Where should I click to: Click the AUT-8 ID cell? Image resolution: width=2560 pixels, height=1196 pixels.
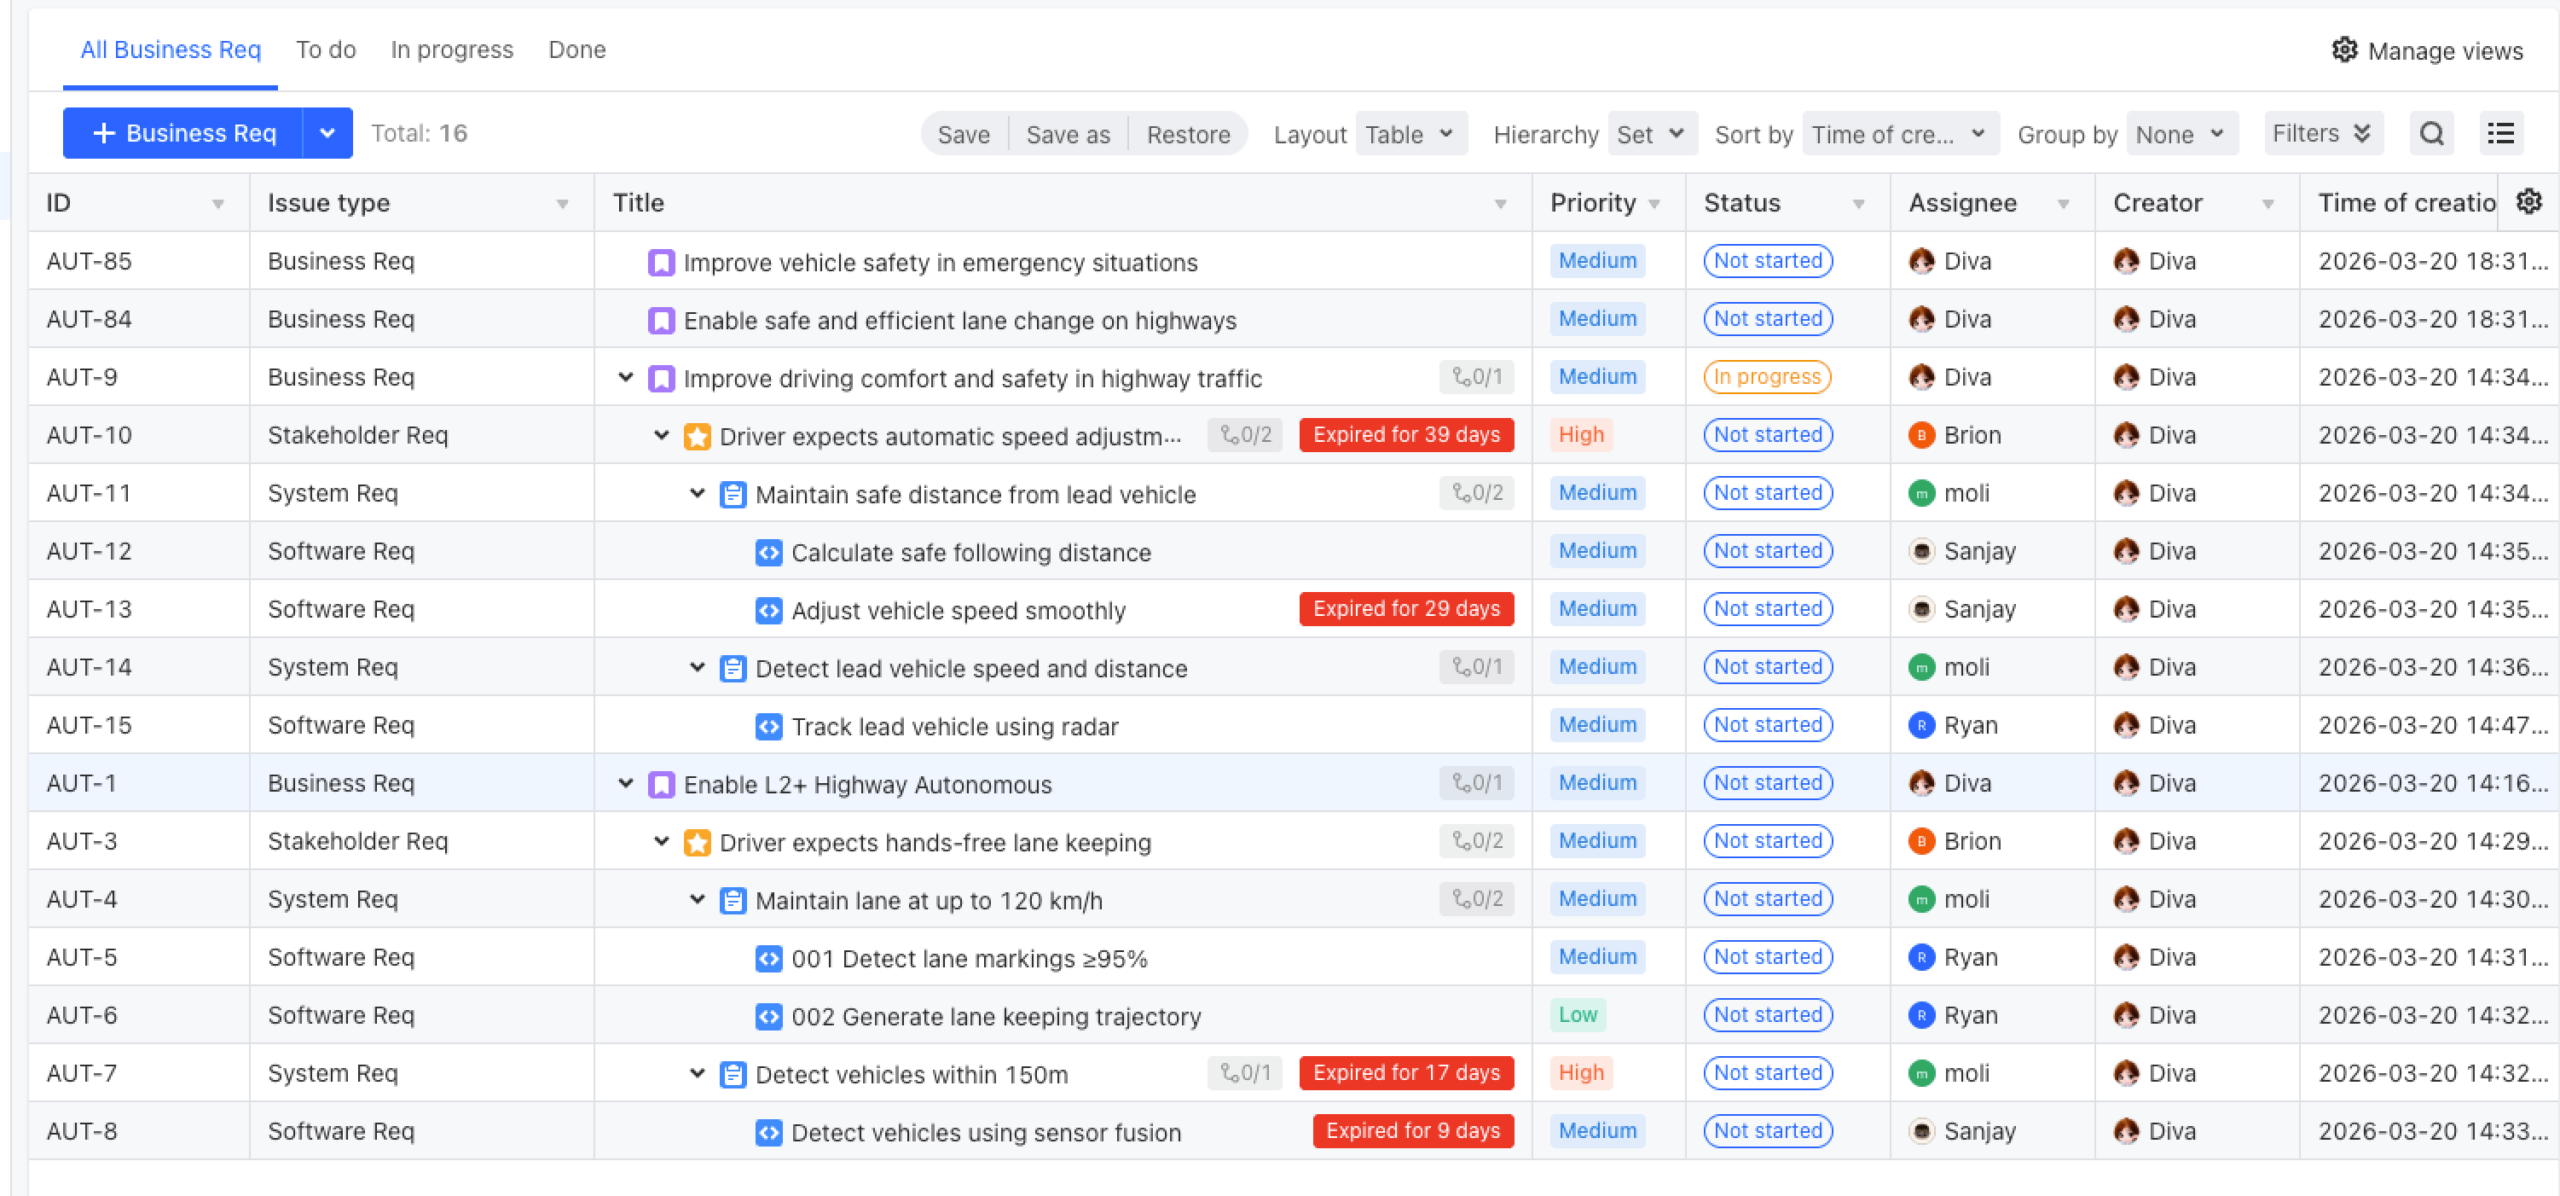coord(139,1131)
